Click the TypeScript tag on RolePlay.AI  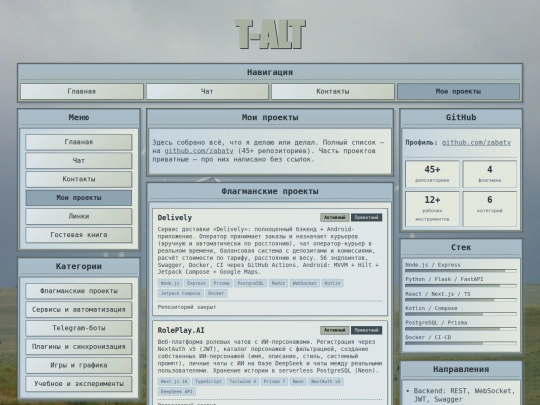point(208,382)
